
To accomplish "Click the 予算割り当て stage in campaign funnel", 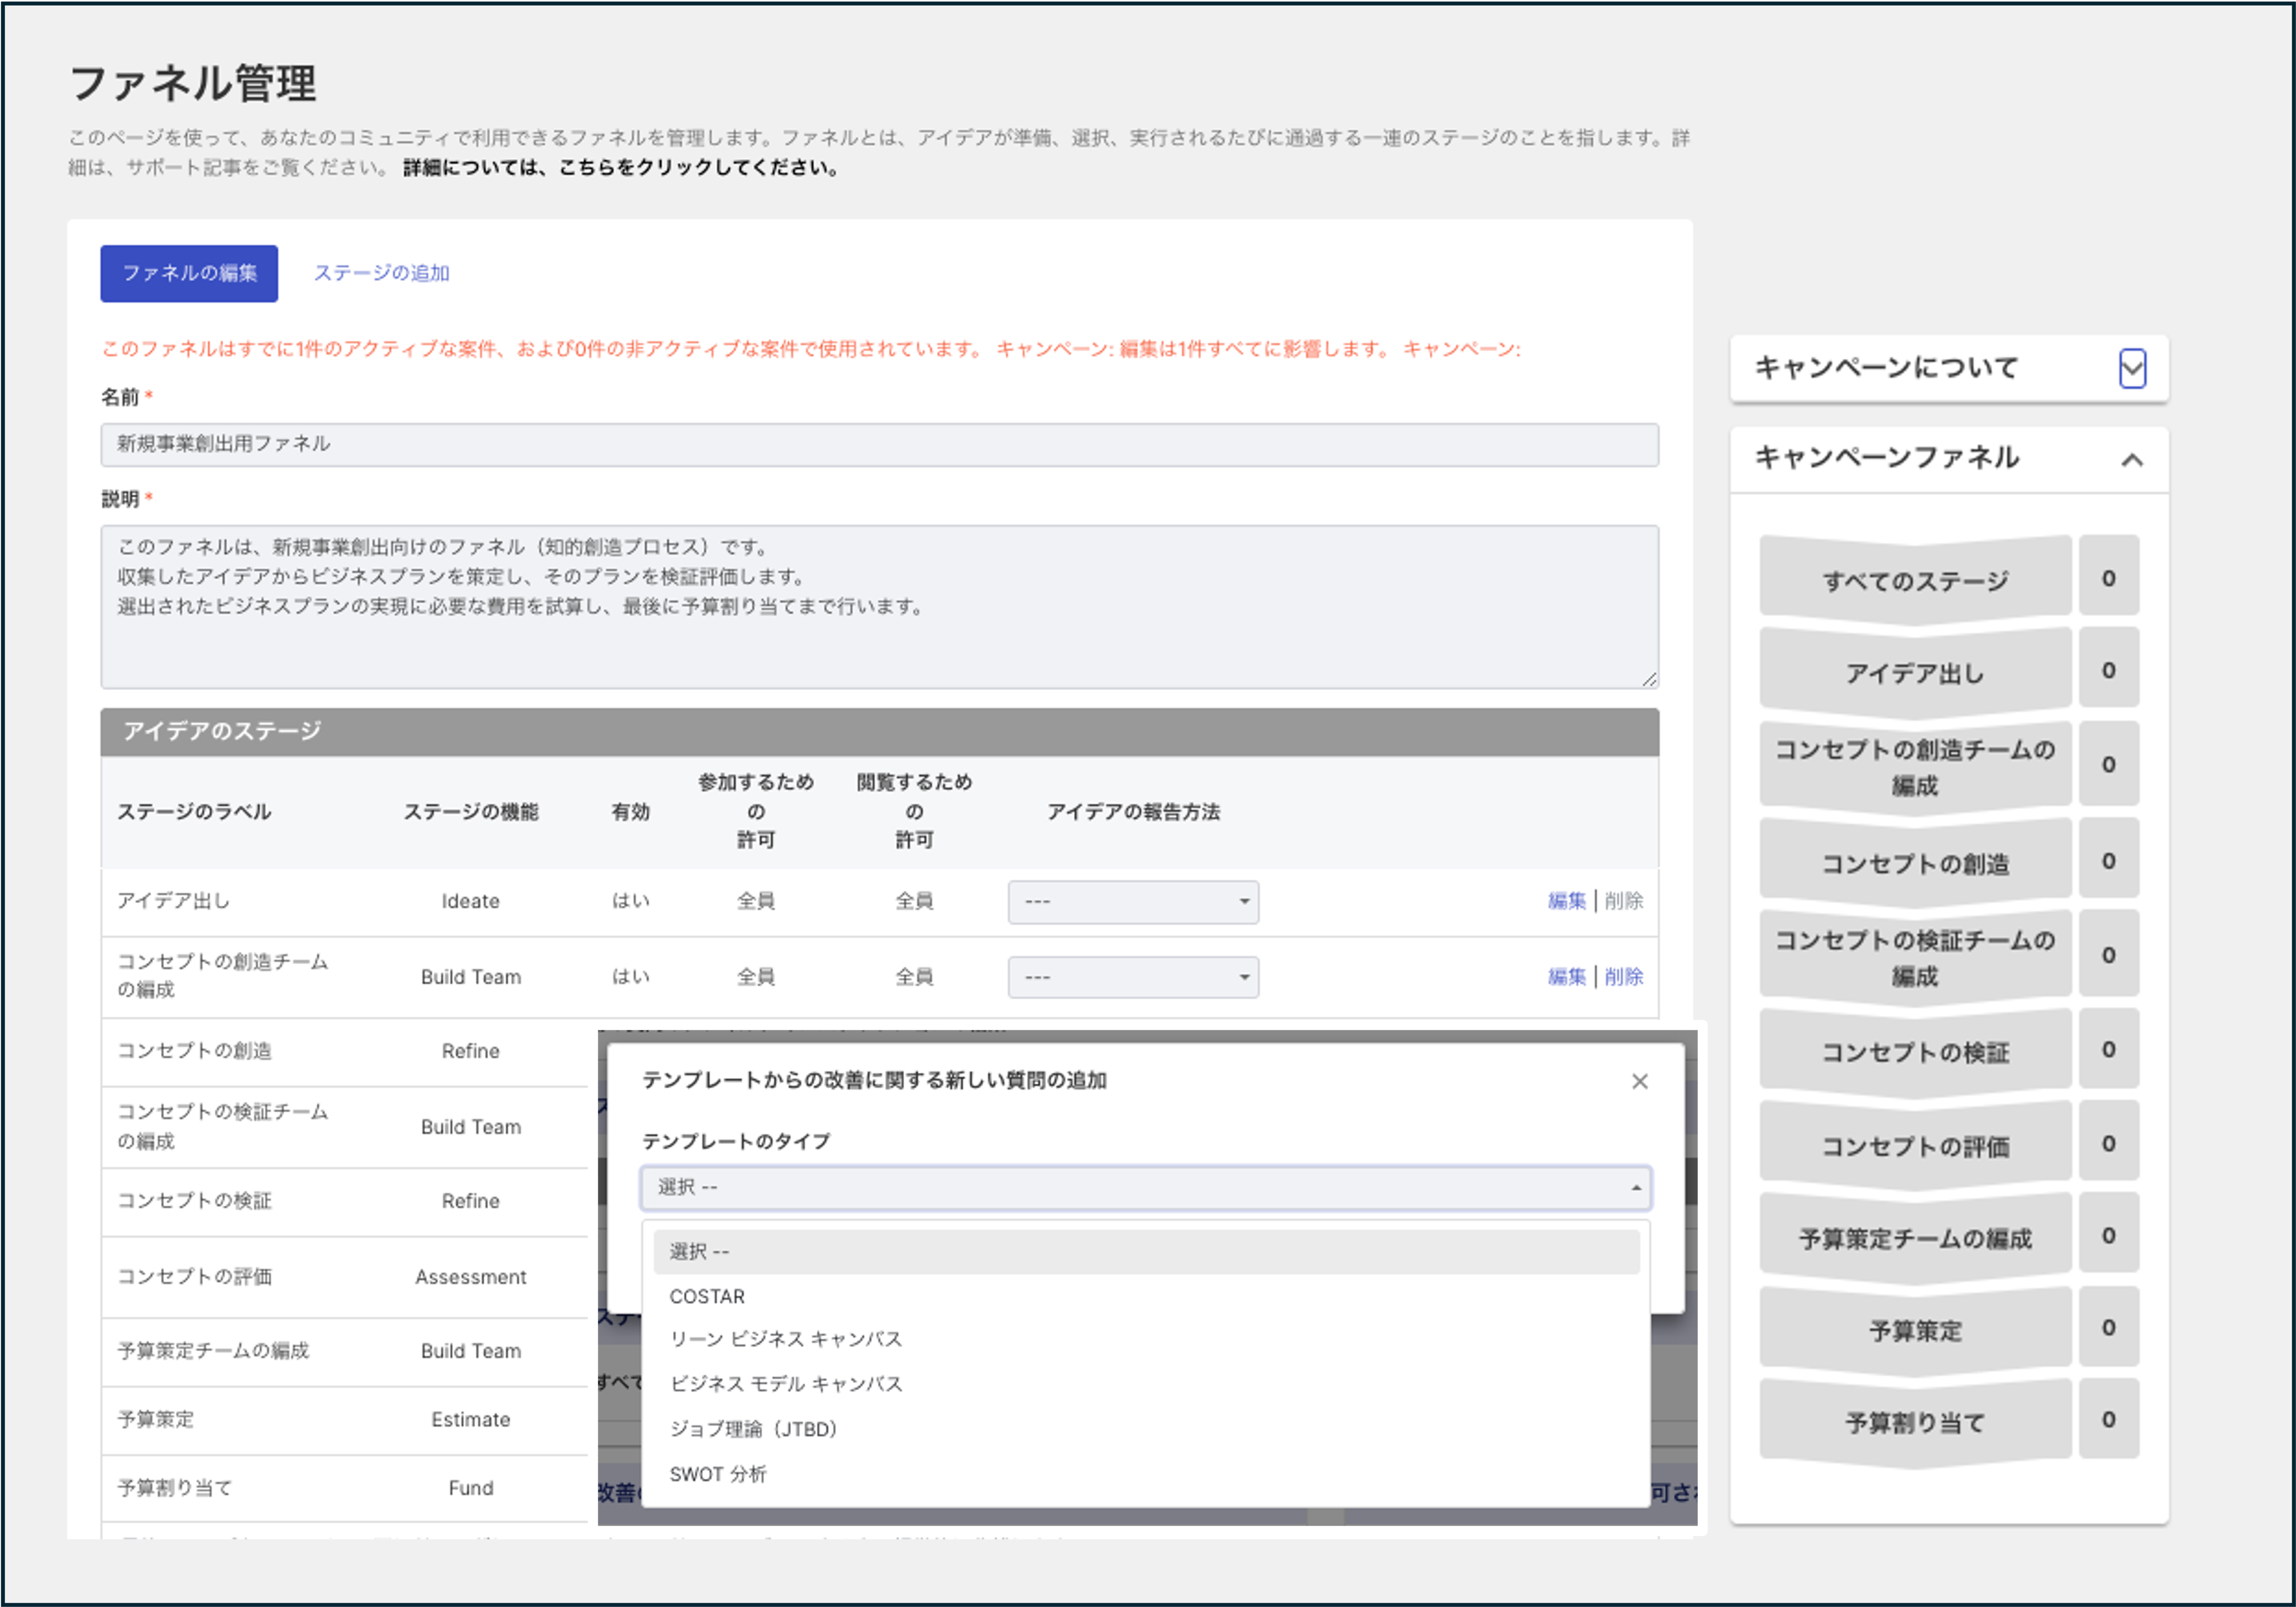I will (x=1914, y=1421).
